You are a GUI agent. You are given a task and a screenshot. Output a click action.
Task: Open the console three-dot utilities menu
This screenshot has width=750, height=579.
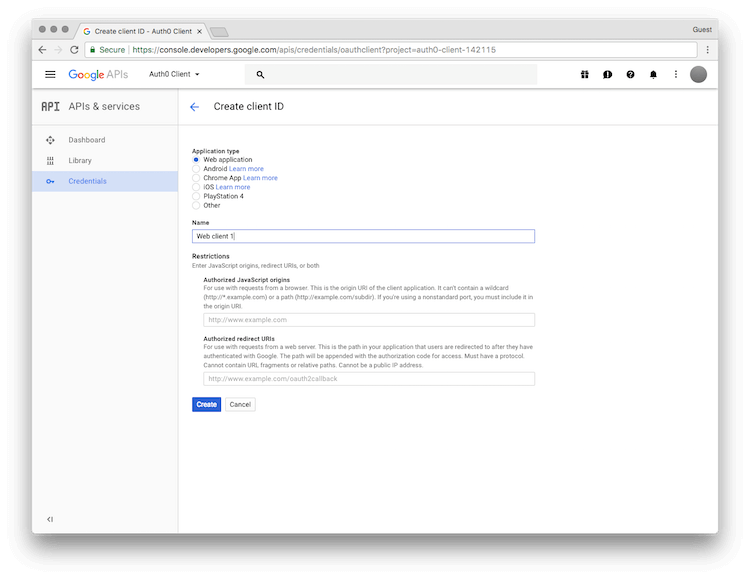point(676,74)
